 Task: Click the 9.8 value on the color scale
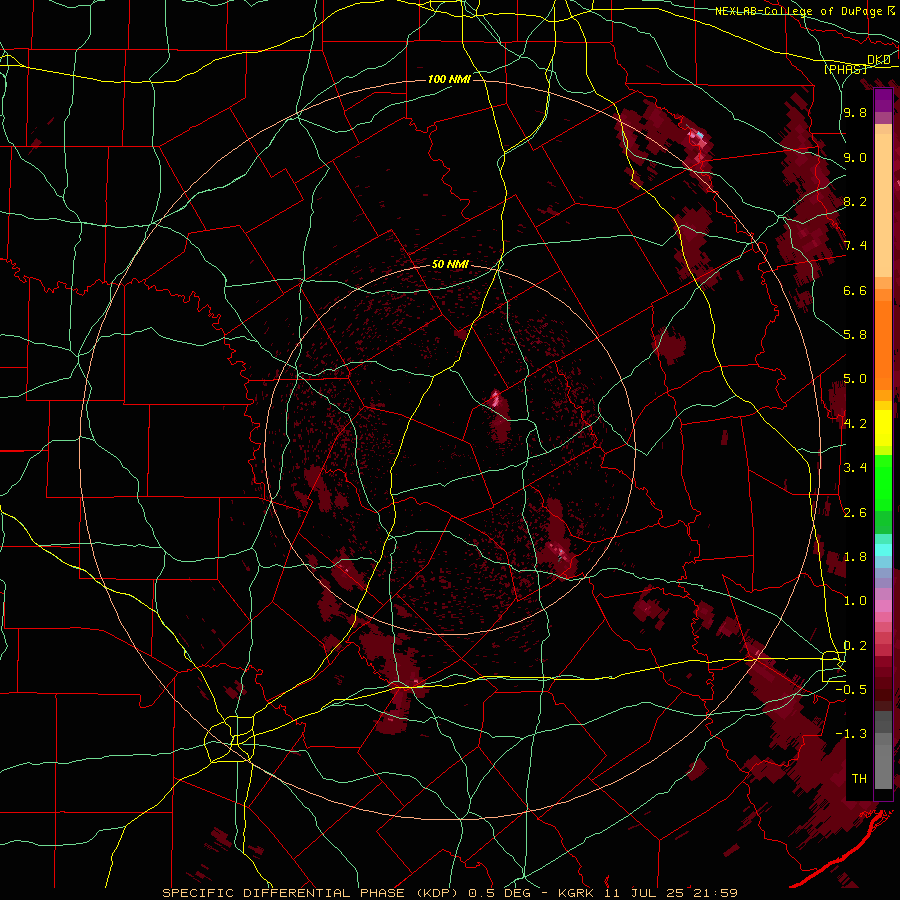coord(855,112)
